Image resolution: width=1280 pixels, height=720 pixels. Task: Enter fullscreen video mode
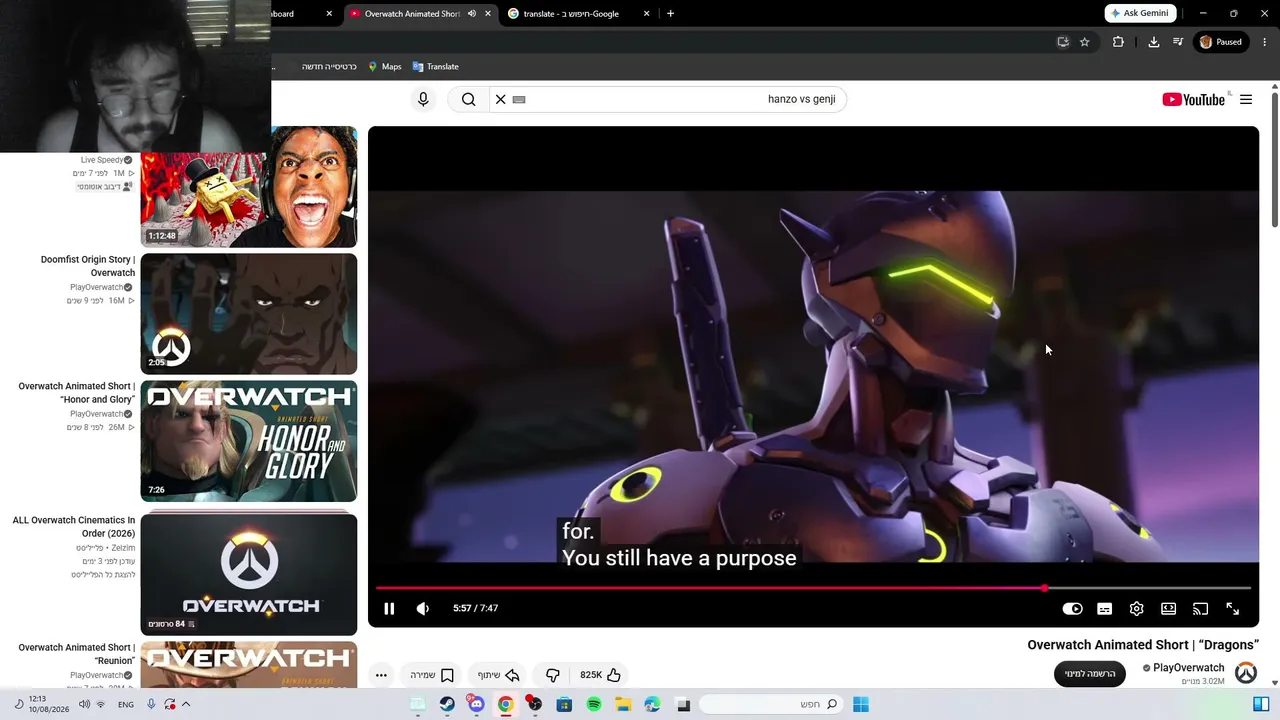[x=1232, y=608]
